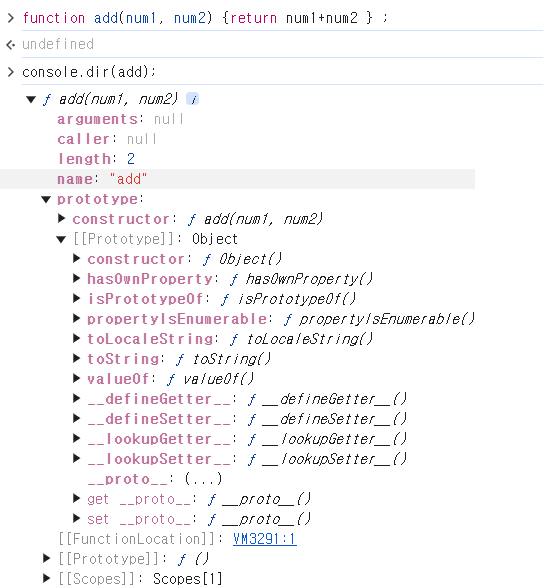The image size is (543, 588).
Task: Collapse the add(num1, num2) function object
Action: coord(31,99)
